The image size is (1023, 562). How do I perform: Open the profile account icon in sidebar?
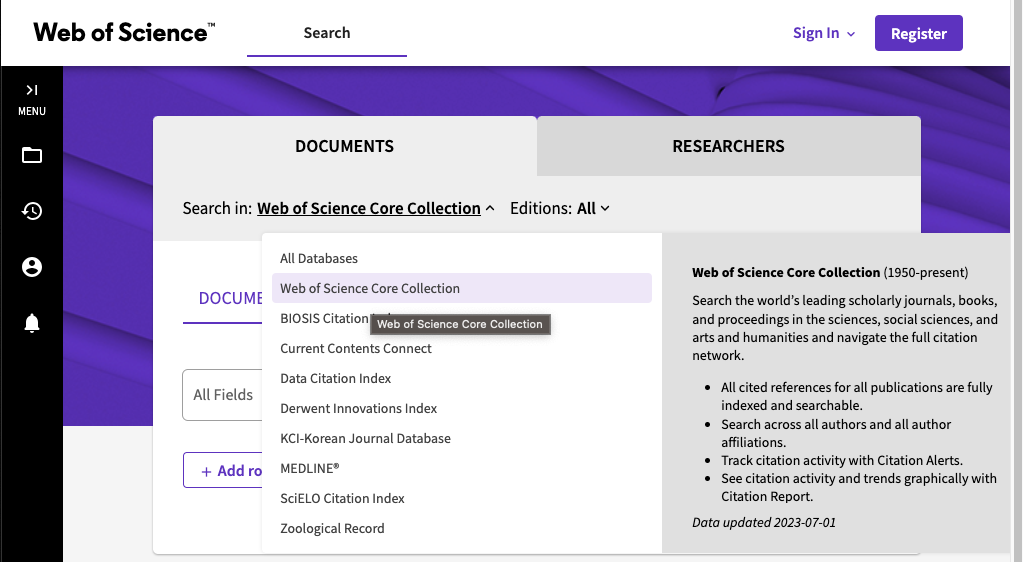32,267
